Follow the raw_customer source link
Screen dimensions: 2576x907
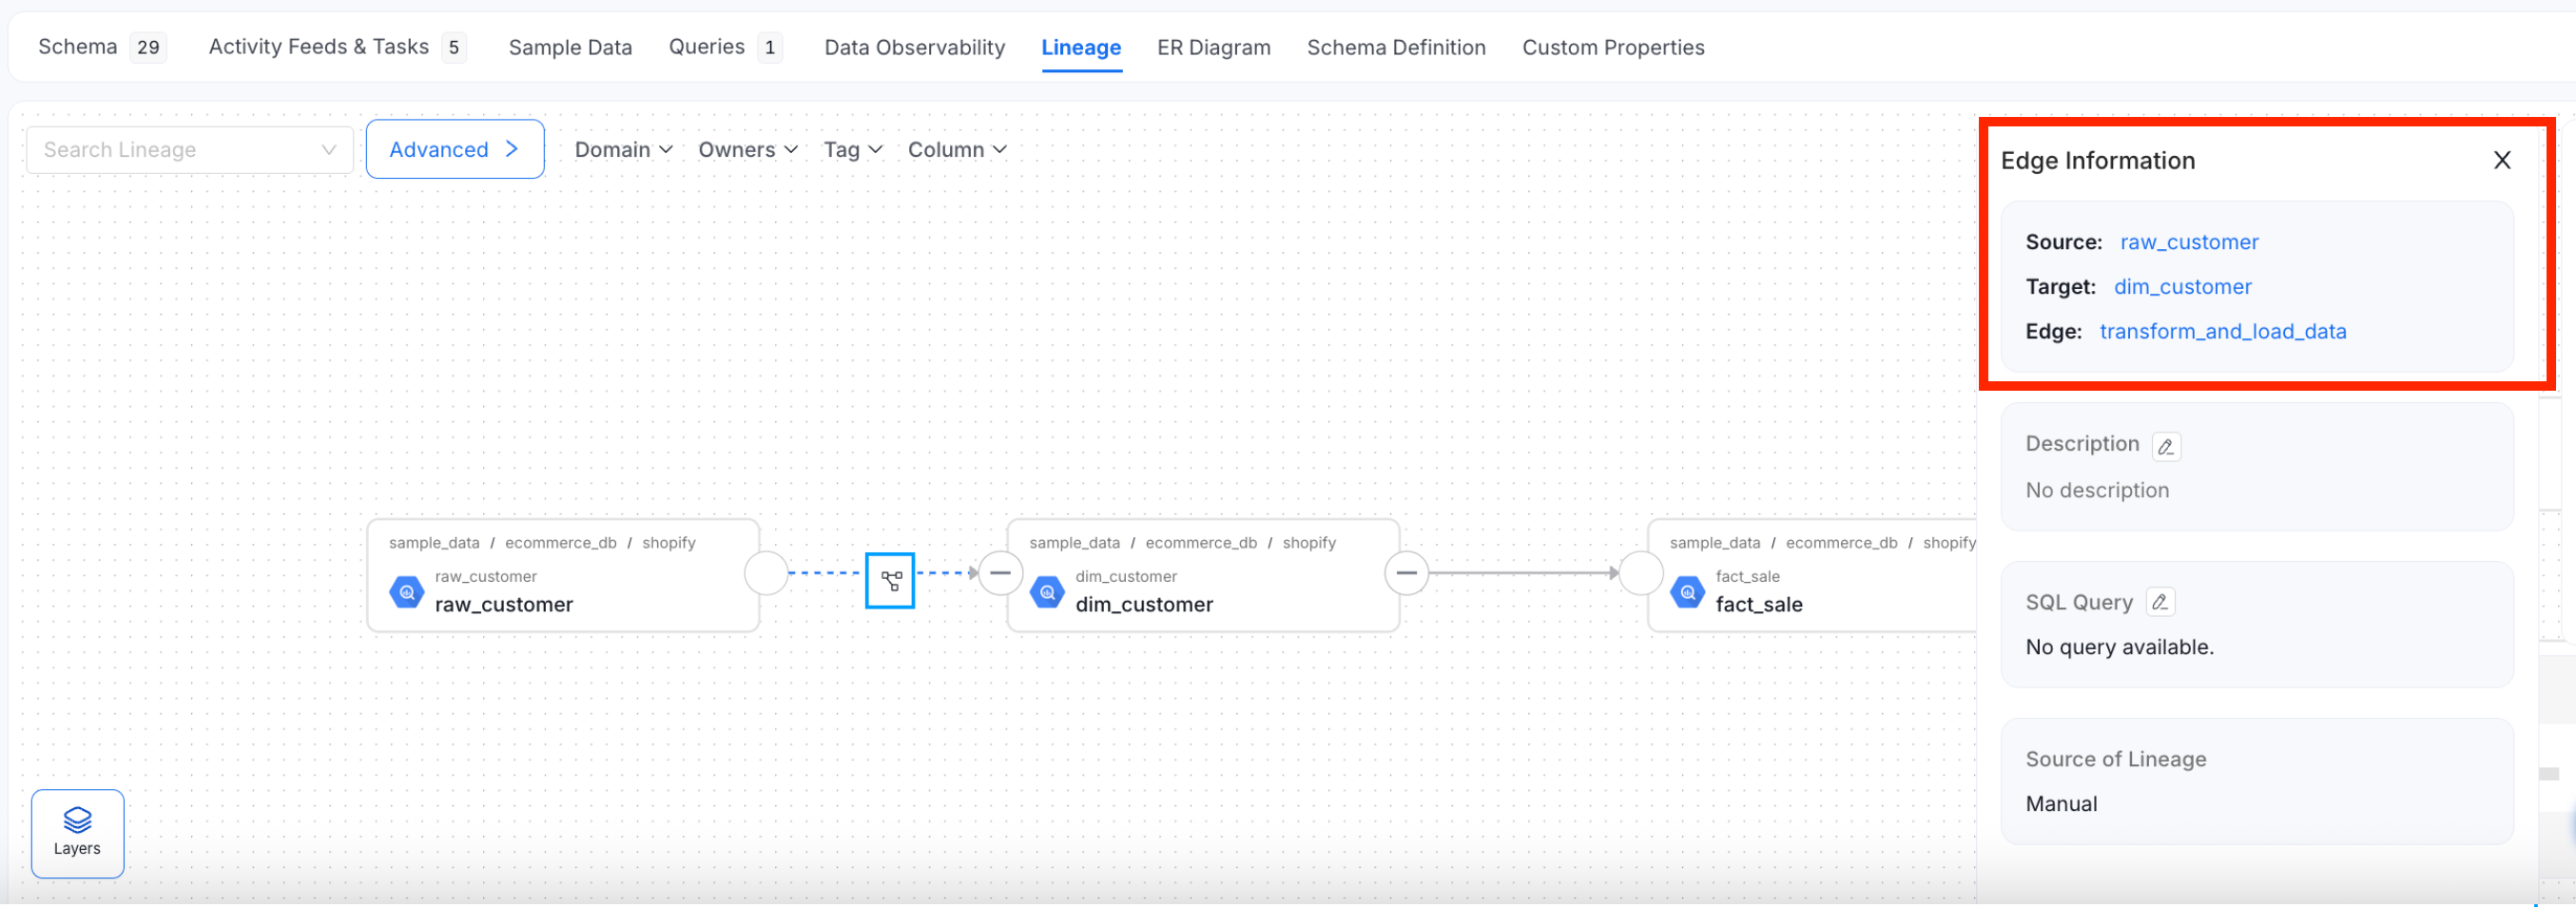(2189, 242)
